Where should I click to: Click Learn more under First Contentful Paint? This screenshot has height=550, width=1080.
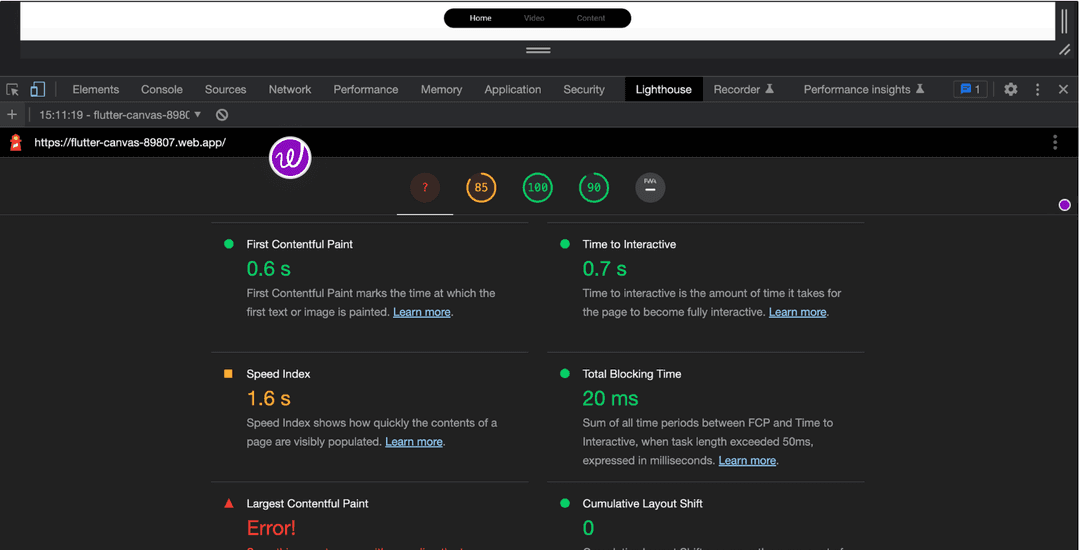[421, 312]
